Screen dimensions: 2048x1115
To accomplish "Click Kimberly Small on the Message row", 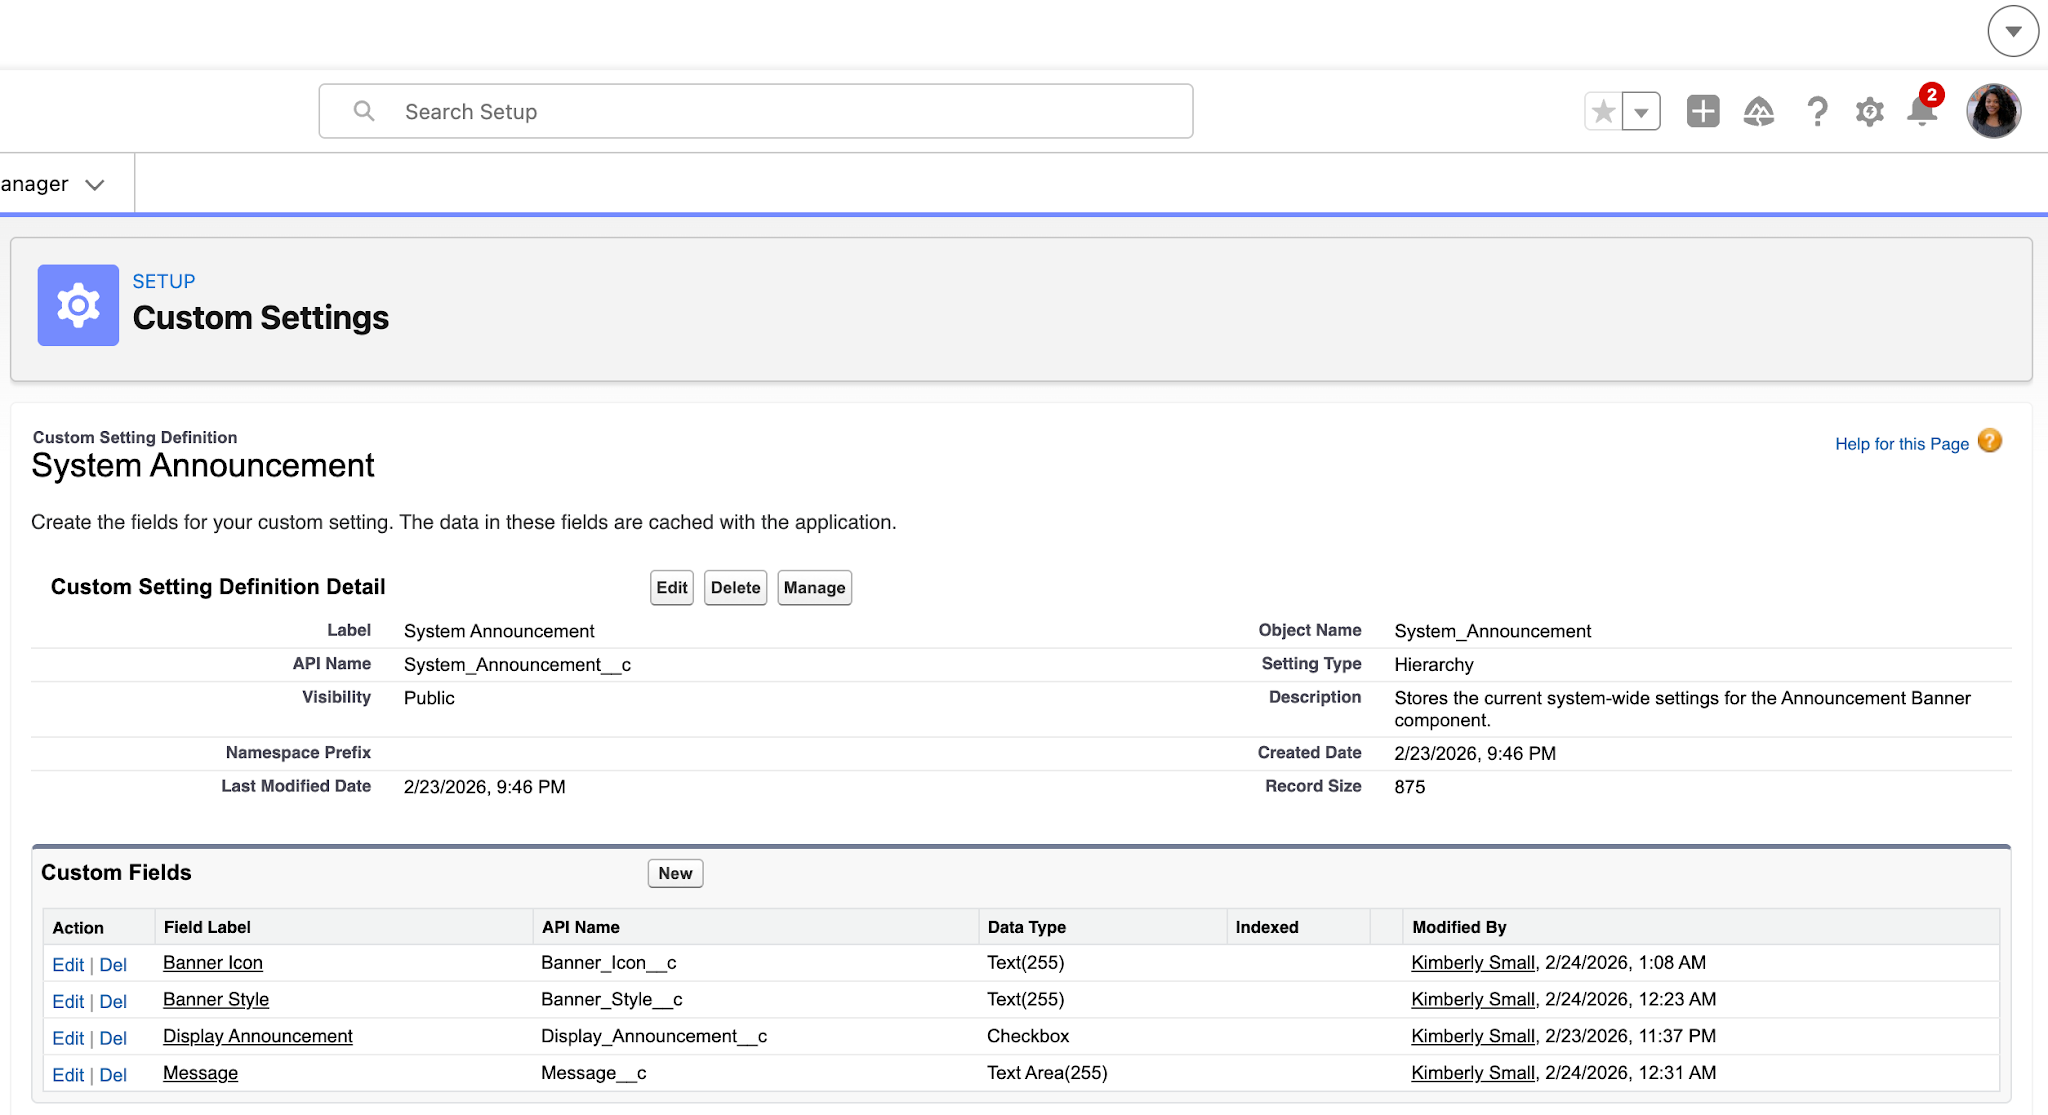I will coord(1471,1072).
